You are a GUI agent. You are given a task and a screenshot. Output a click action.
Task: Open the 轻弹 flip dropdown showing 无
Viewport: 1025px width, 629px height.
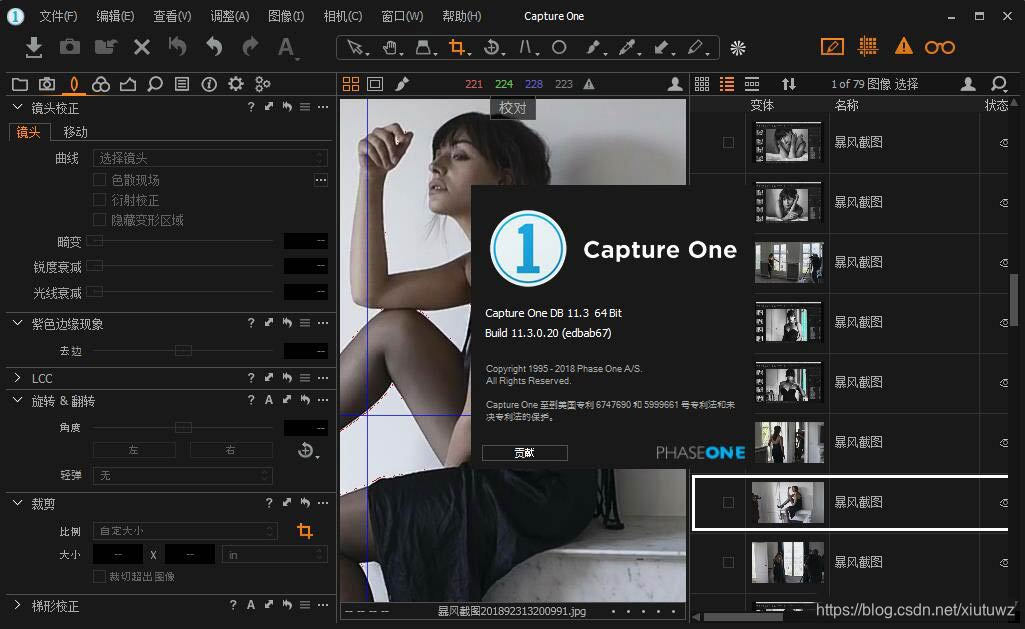click(x=182, y=475)
